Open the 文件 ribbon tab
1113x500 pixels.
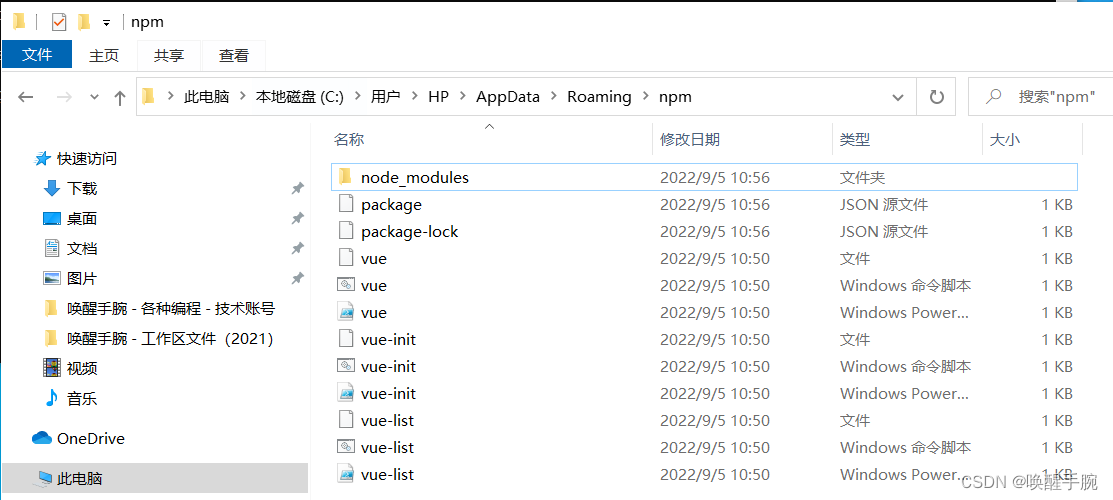(37, 55)
